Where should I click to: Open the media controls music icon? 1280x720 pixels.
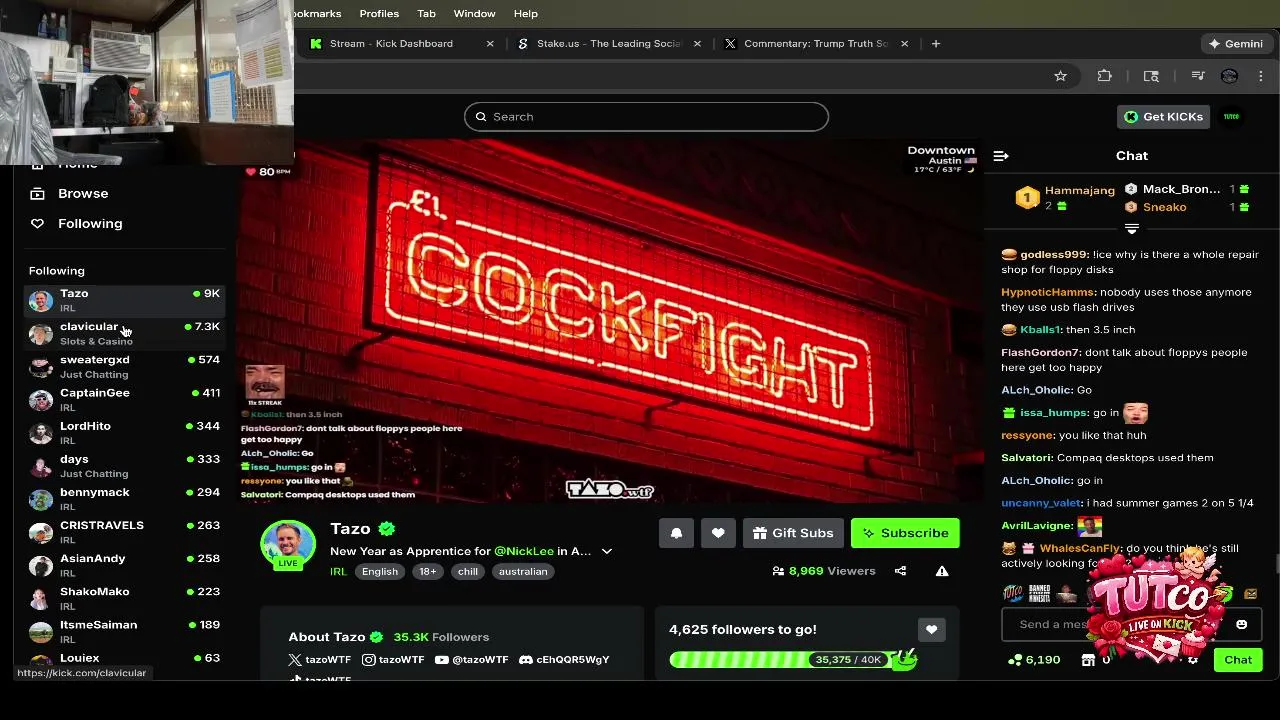coord(1198,76)
